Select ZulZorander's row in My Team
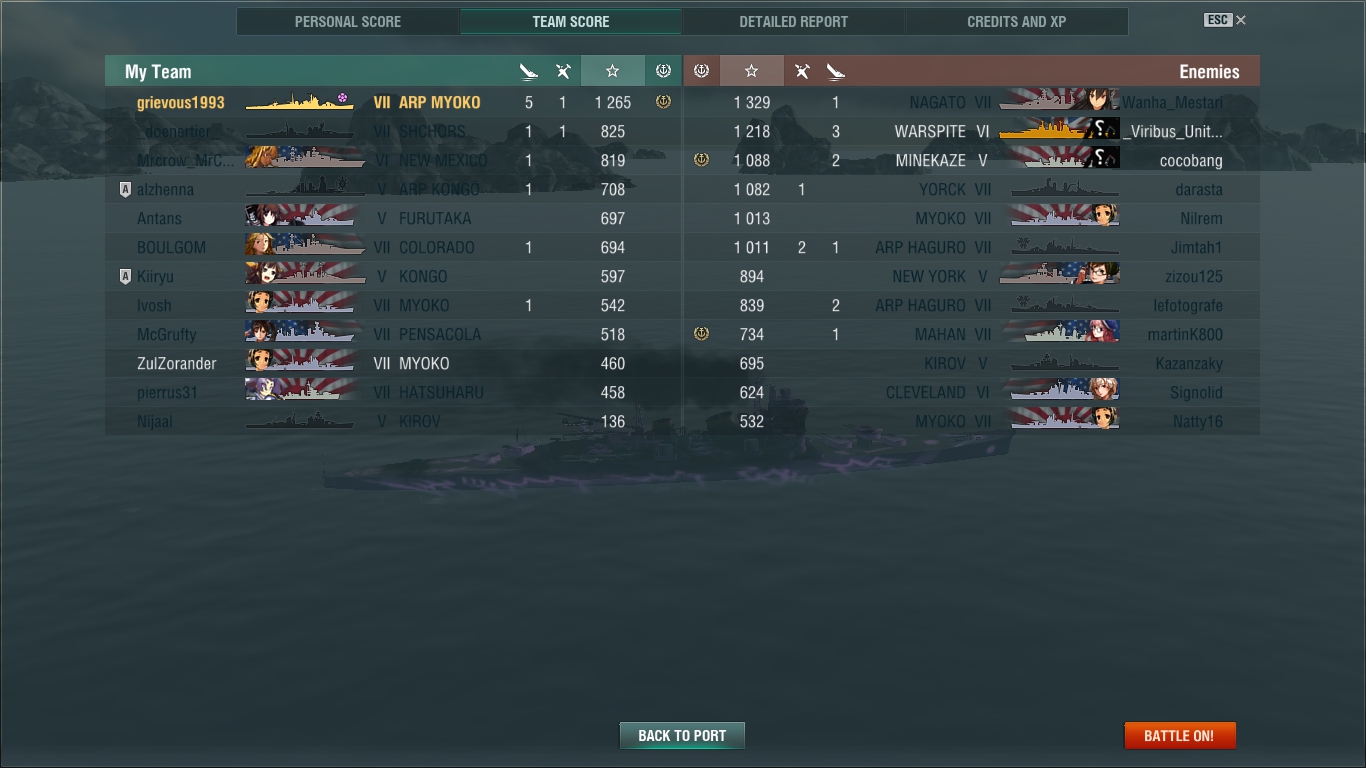The width and height of the screenshot is (1366, 768). tap(393, 363)
